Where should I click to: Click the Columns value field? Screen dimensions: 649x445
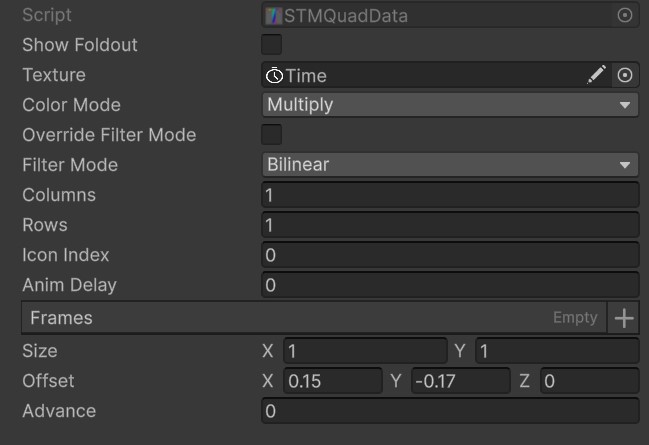click(x=449, y=195)
